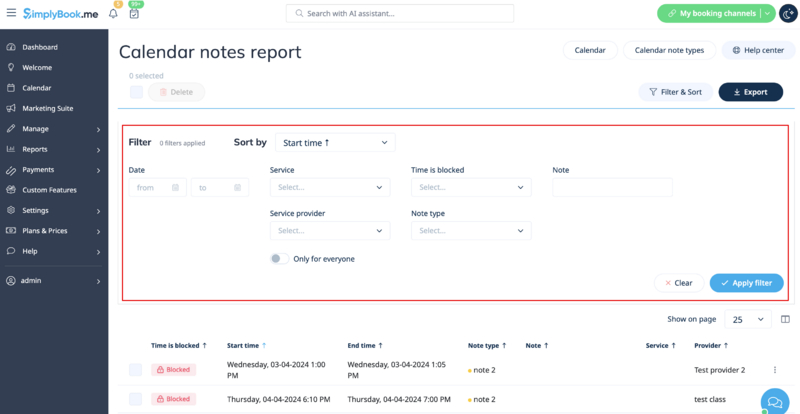
Task: Open the hamburger menu icon
Action: pos(11,13)
